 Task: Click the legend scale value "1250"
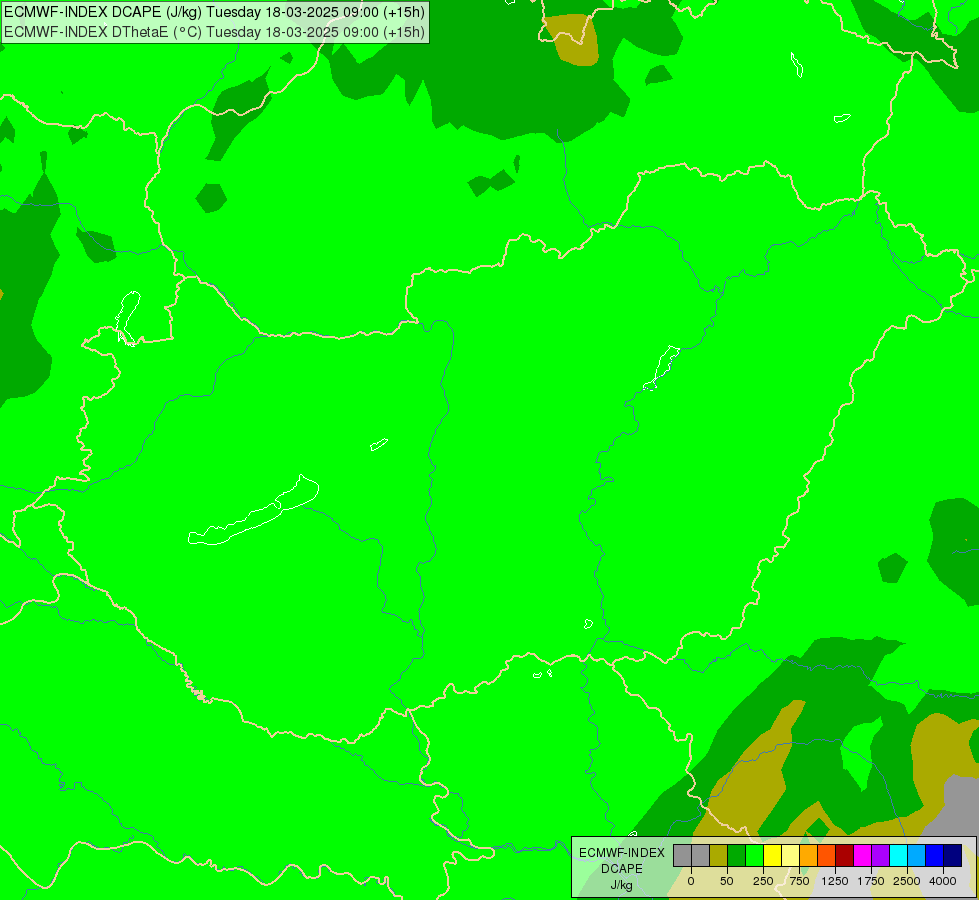[x=835, y=881]
